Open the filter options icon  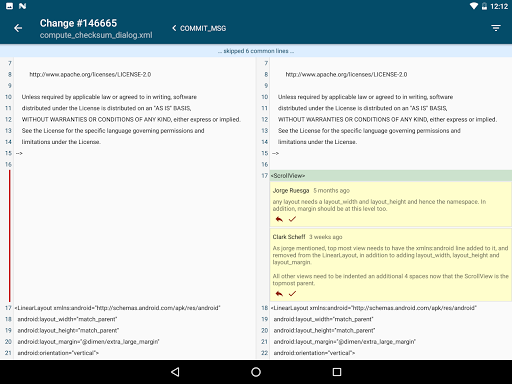click(496, 28)
